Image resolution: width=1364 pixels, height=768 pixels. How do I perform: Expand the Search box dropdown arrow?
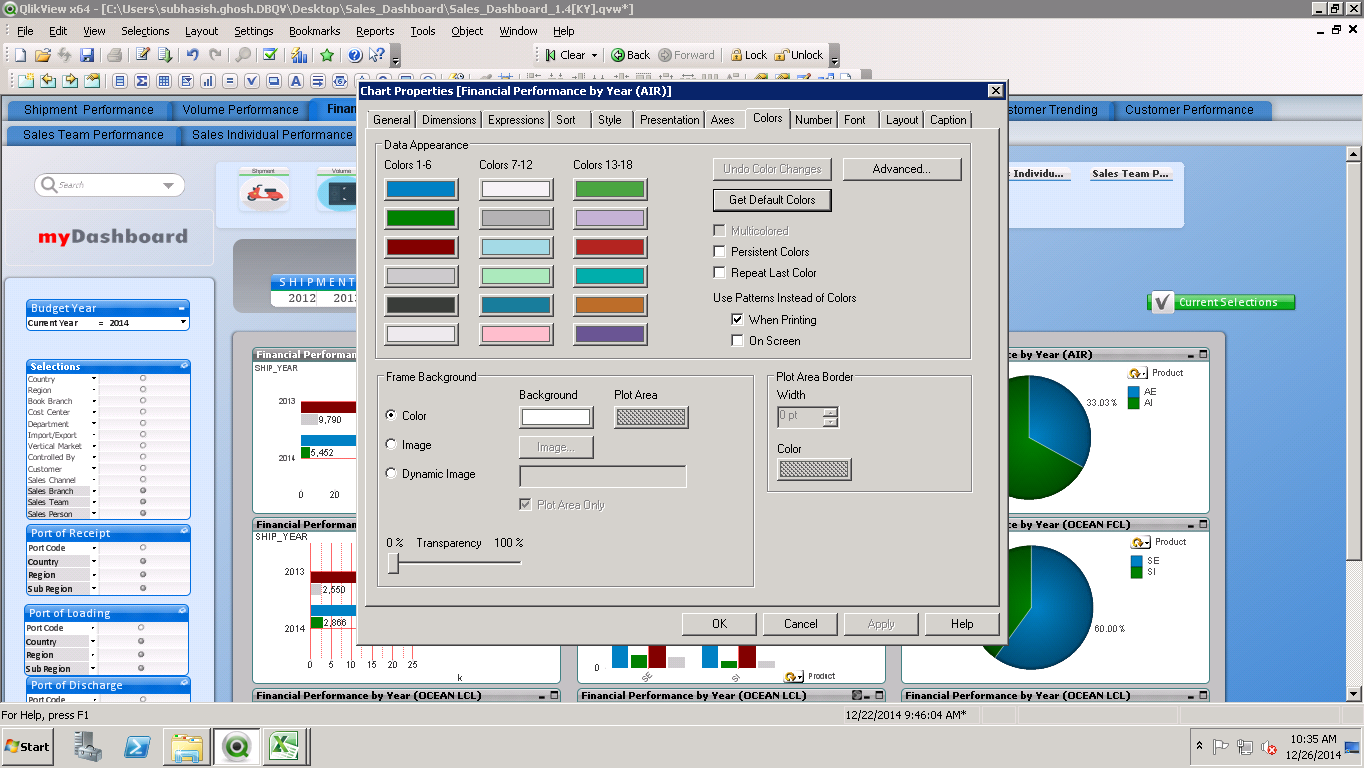pyautogui.click(x=168, y=185)
